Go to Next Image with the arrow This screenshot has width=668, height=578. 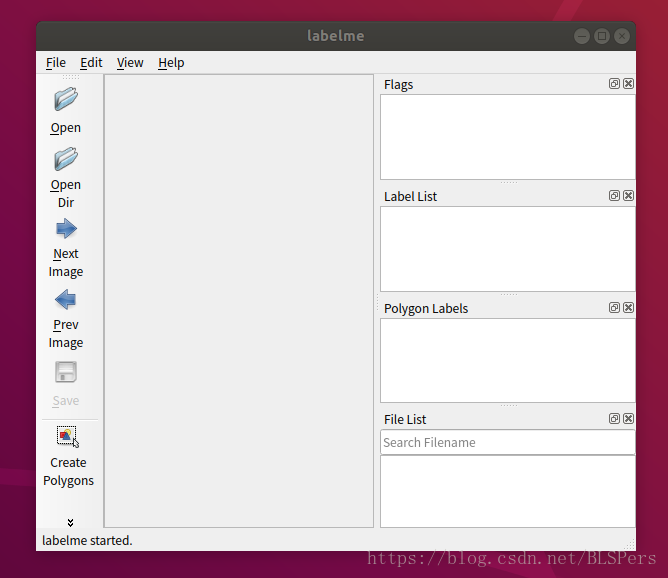66,229
